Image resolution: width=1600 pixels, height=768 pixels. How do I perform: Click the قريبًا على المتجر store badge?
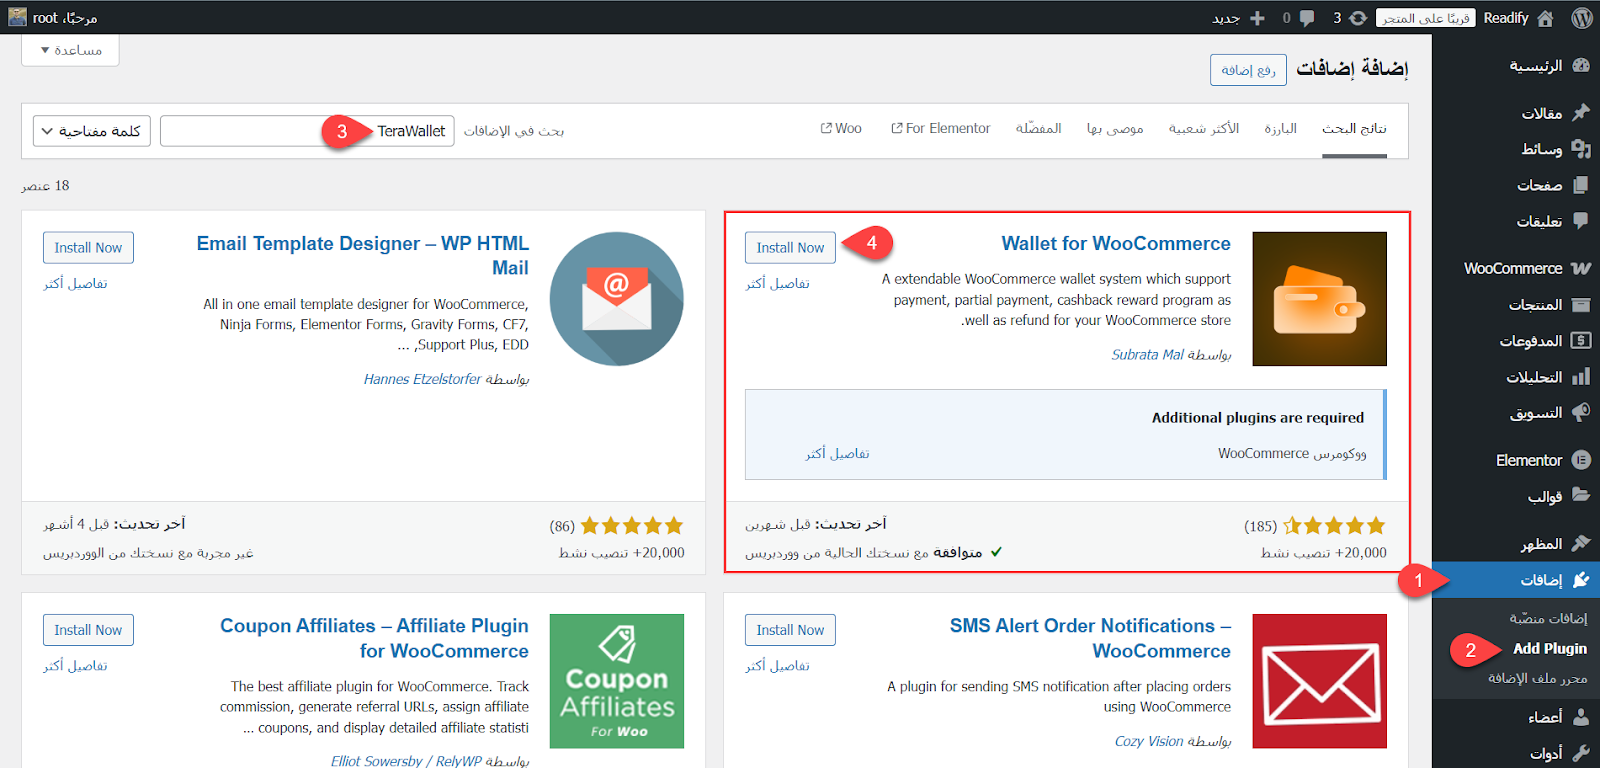pyautogui.click(x=1425, y=18)
